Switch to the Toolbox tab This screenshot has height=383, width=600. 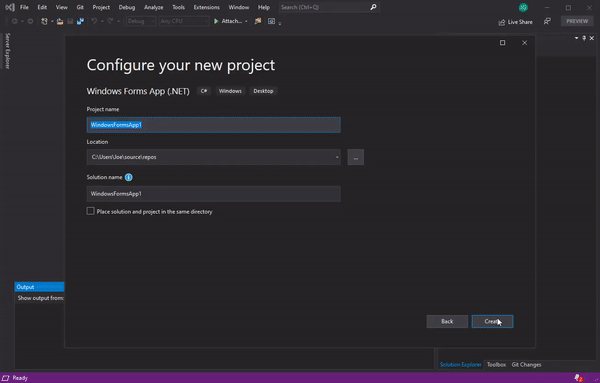point(496,365)
